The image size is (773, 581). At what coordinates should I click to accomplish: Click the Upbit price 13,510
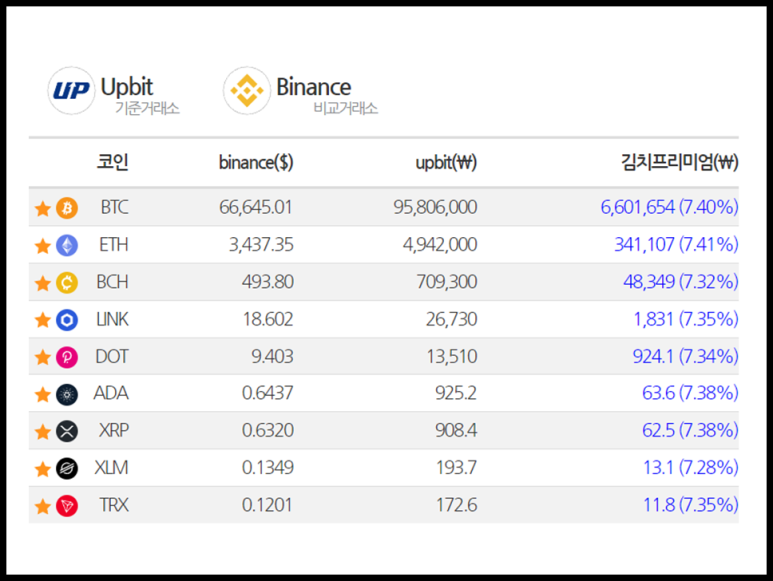click(x=452, y=356)
